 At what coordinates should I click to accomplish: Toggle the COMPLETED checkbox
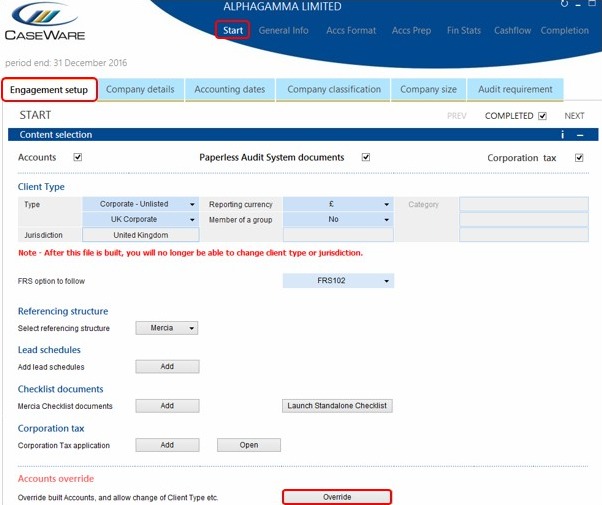[x=542, y=116]
